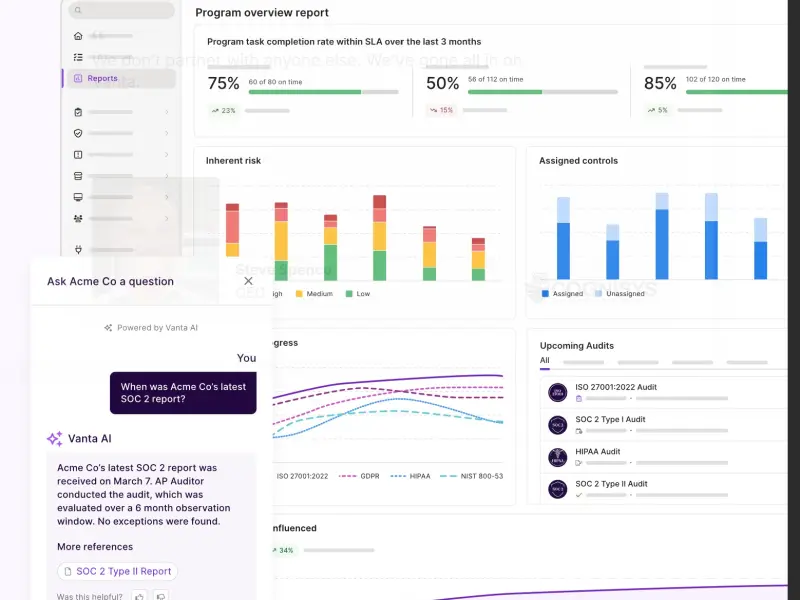Viewport: 800px width, 600px height.
Task: Click the monitor icon in sidebar
Action: pyautogui.click(x=78, y=197)
